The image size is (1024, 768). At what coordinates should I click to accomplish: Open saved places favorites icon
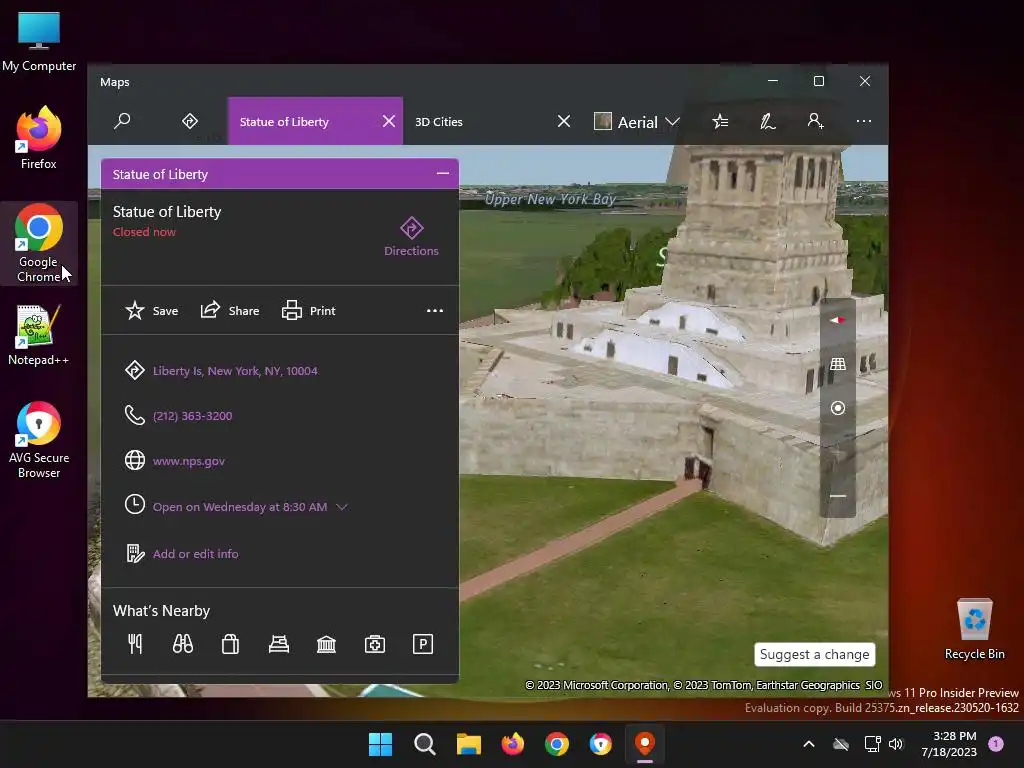720,121
